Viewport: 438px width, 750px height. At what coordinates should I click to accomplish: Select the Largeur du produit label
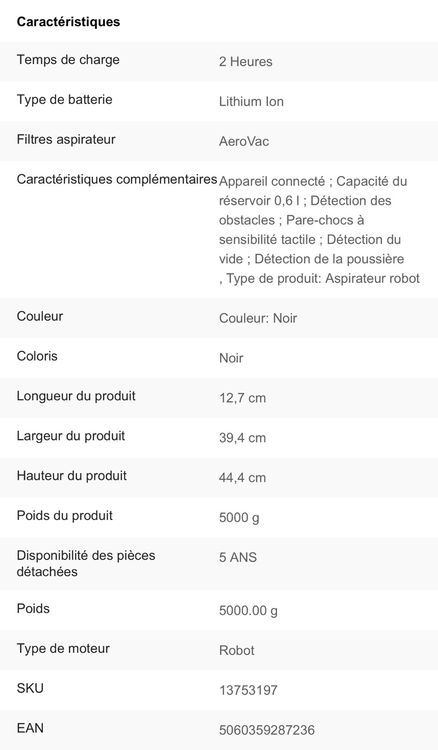tap(71, 436)
